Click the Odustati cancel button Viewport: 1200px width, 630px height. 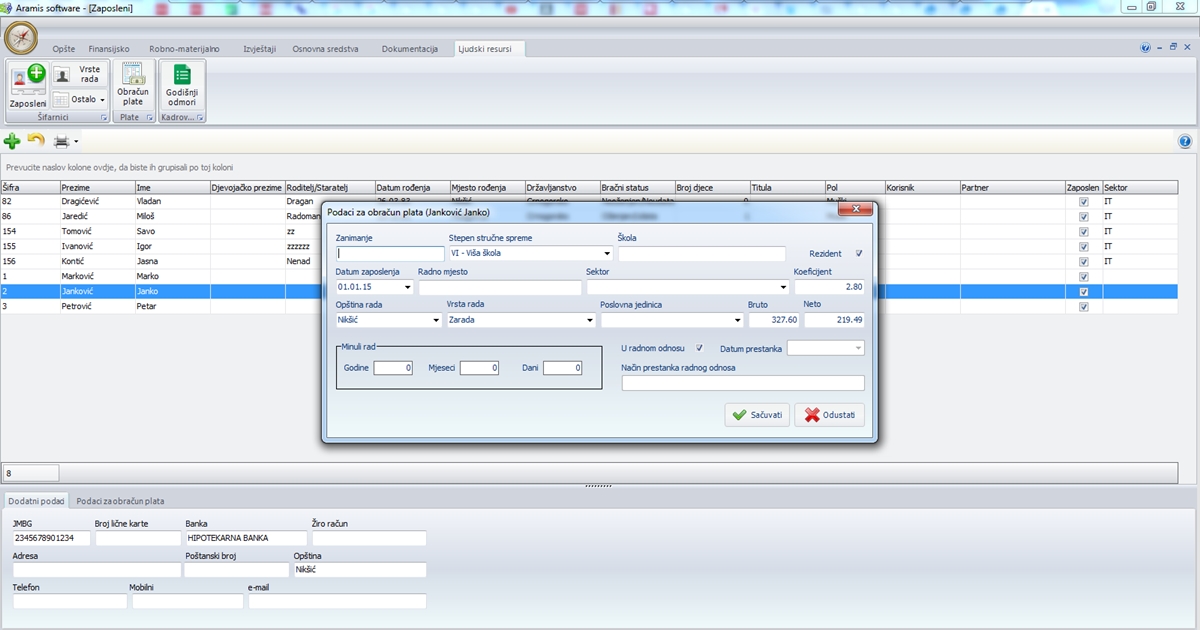[829, 414]
